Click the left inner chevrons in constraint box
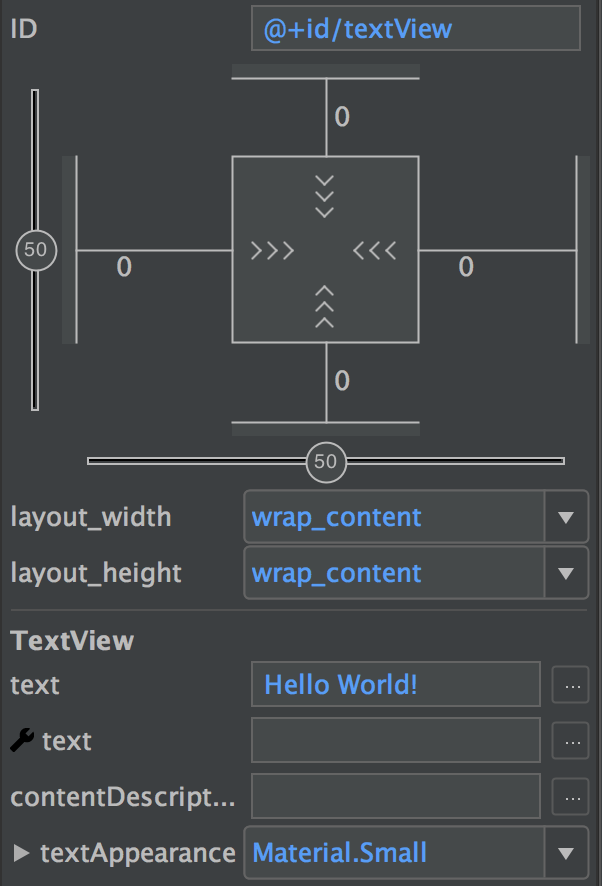Viewport: 602px width, 886px height. click(x=272, y=250)
